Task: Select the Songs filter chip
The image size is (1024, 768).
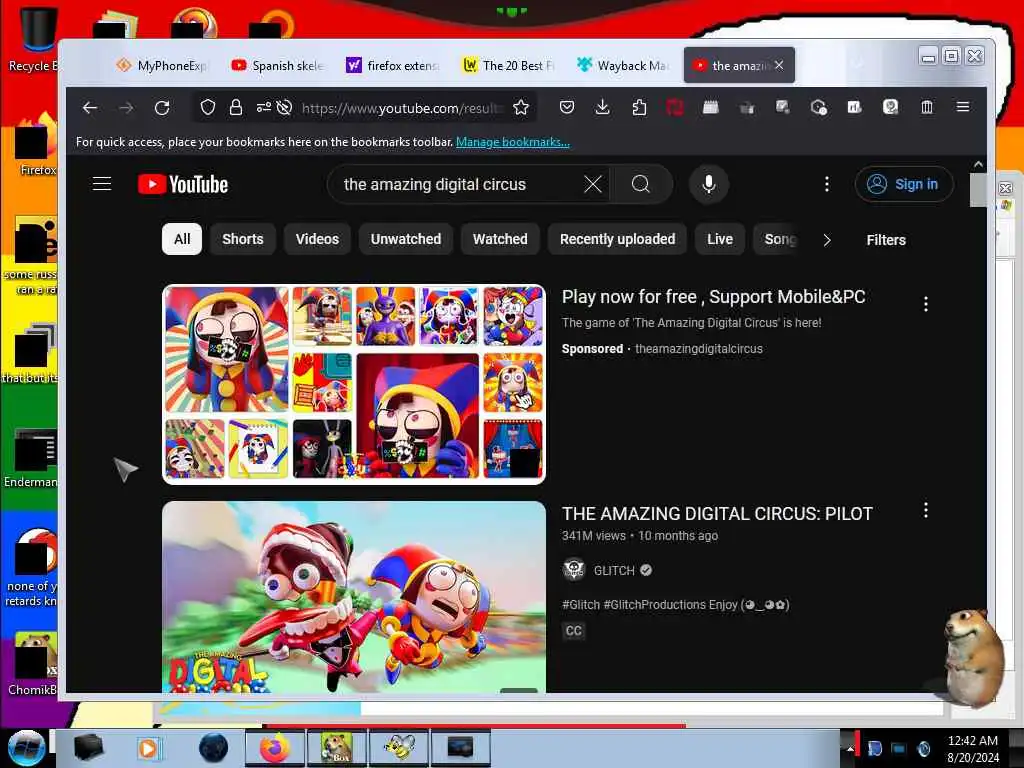Action: (777, 239)
